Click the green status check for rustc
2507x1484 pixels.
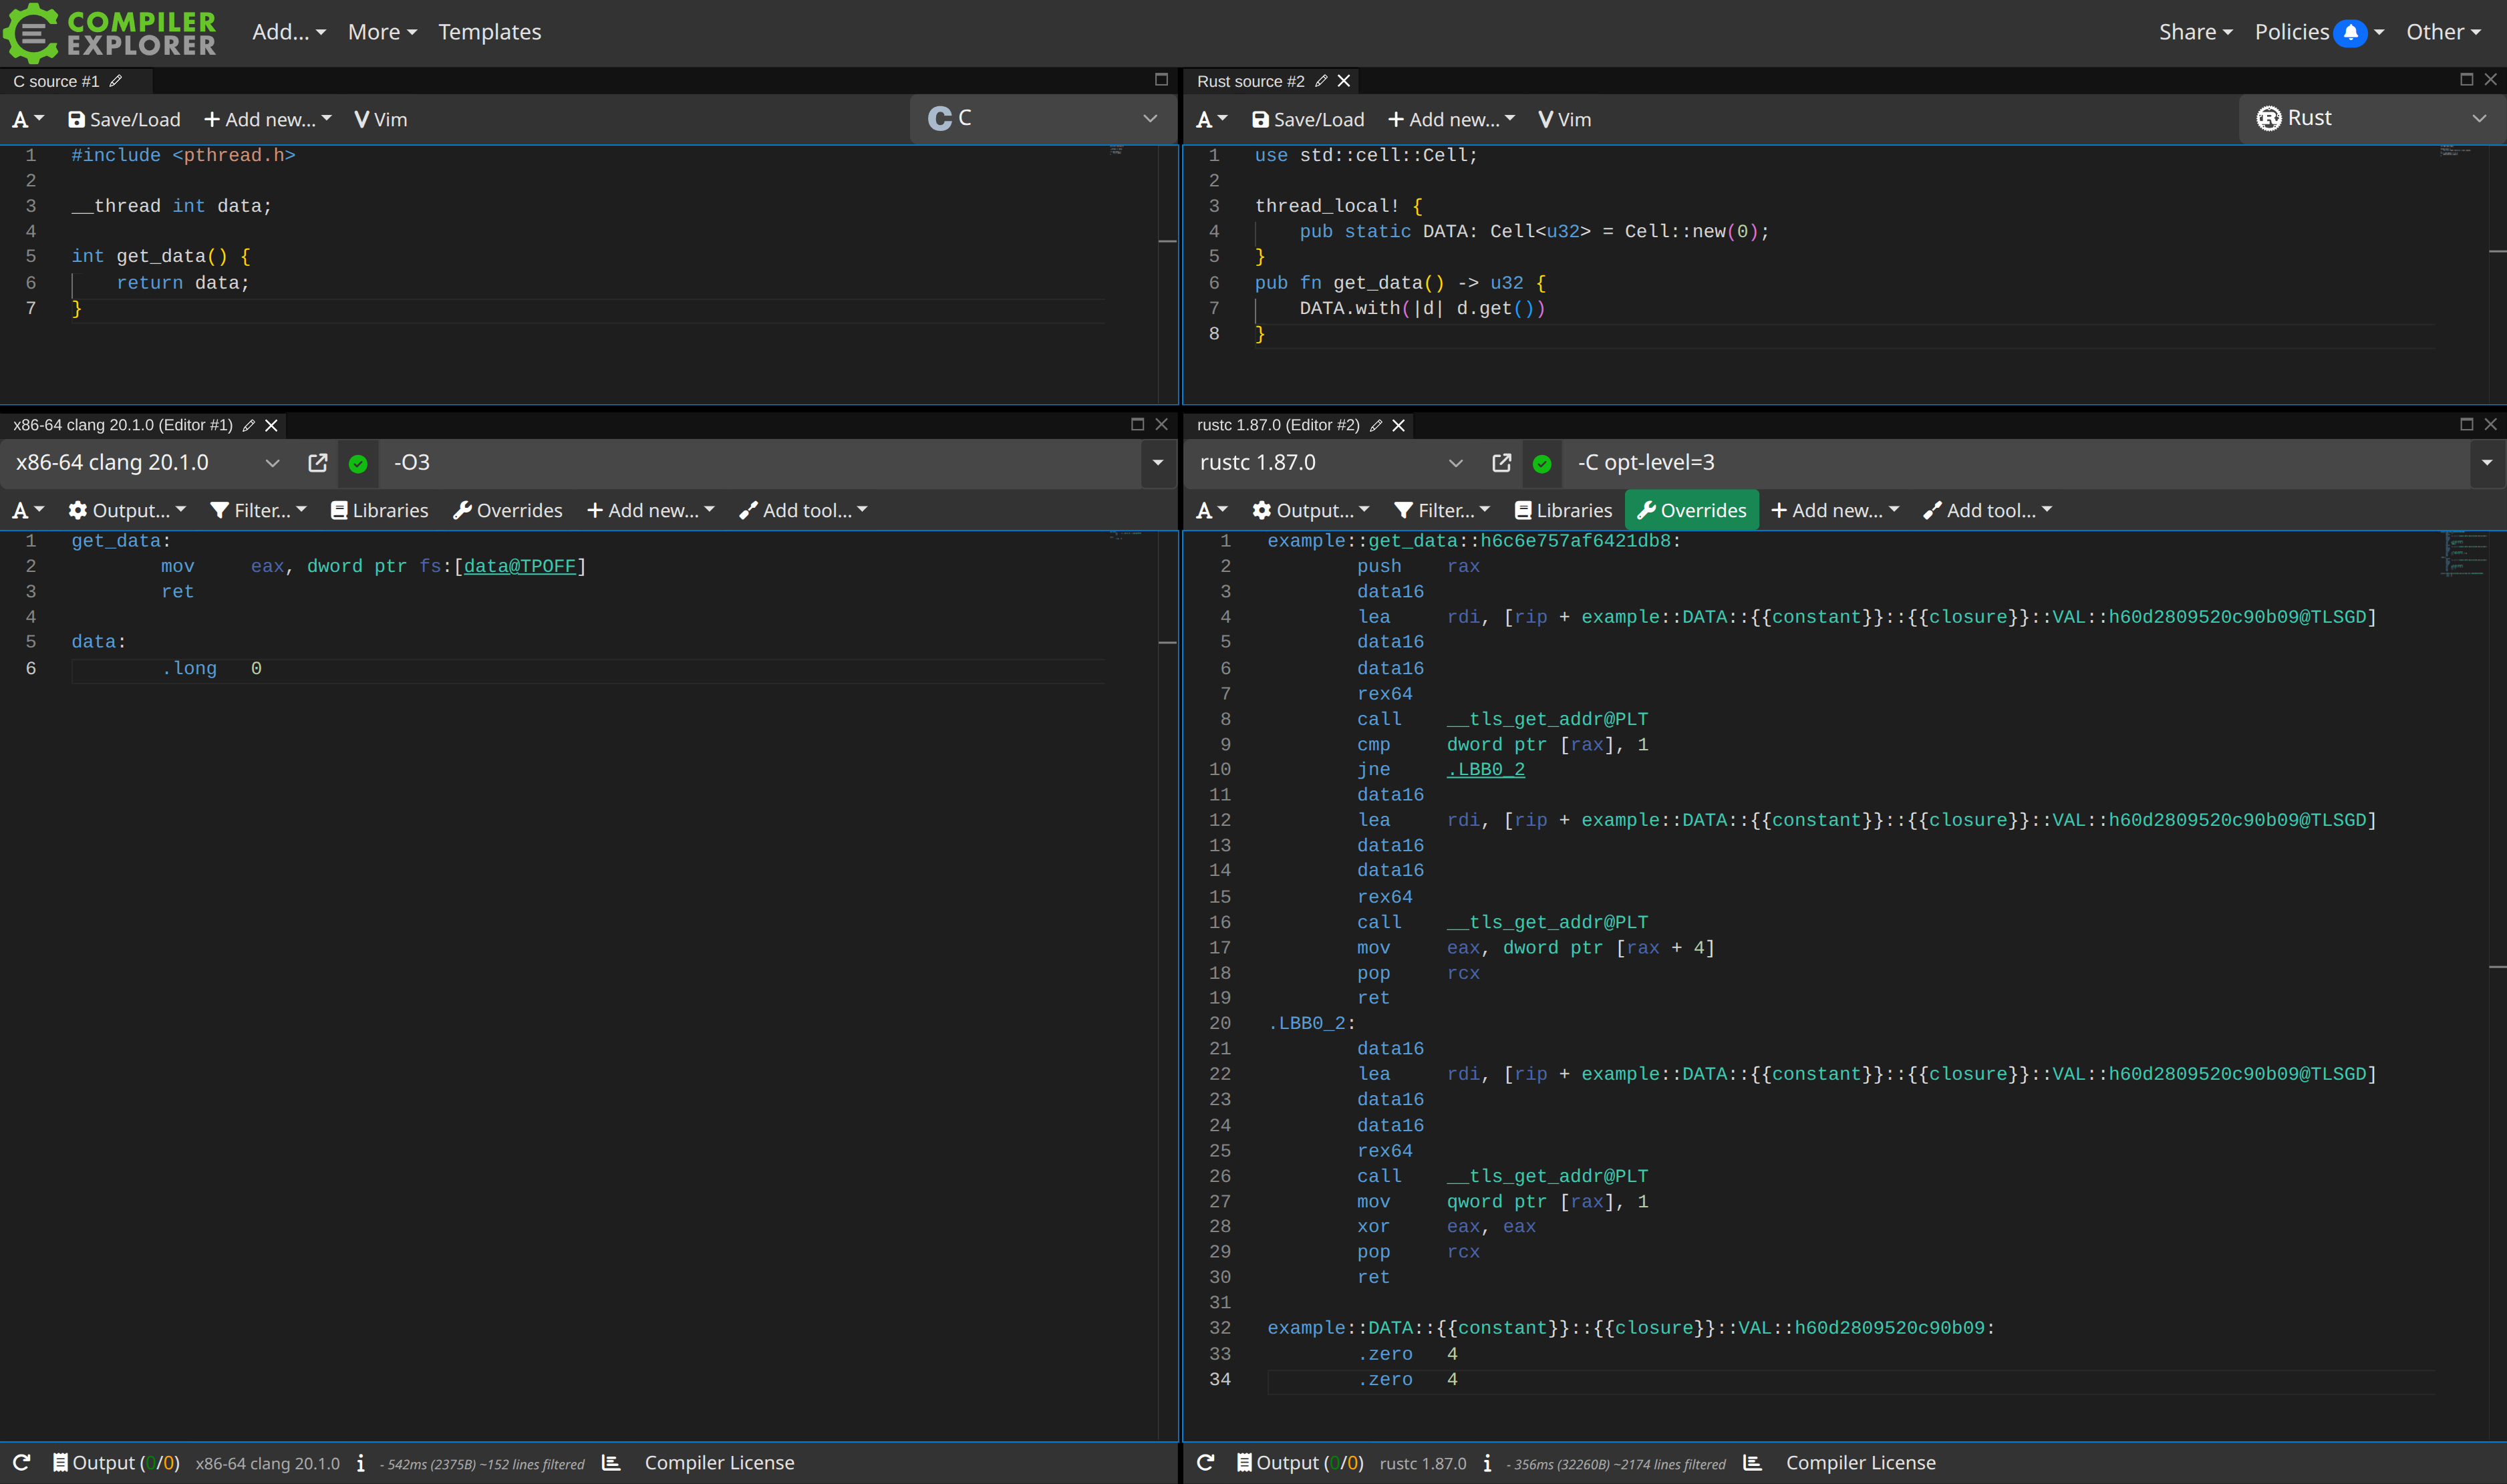coord(1542,463)
